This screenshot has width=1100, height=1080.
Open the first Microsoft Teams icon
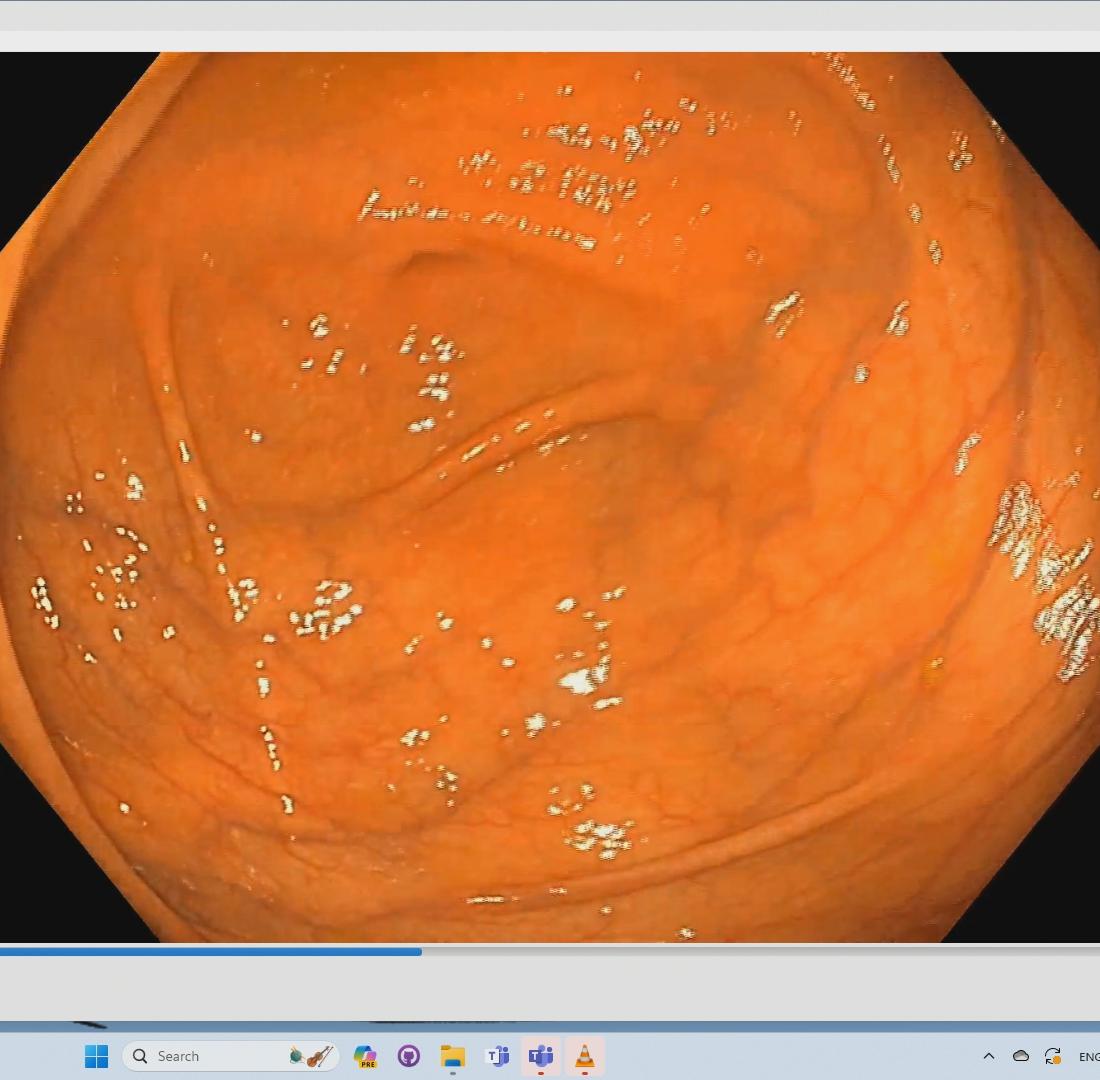pyautogui.click(x=497, y=1056)
